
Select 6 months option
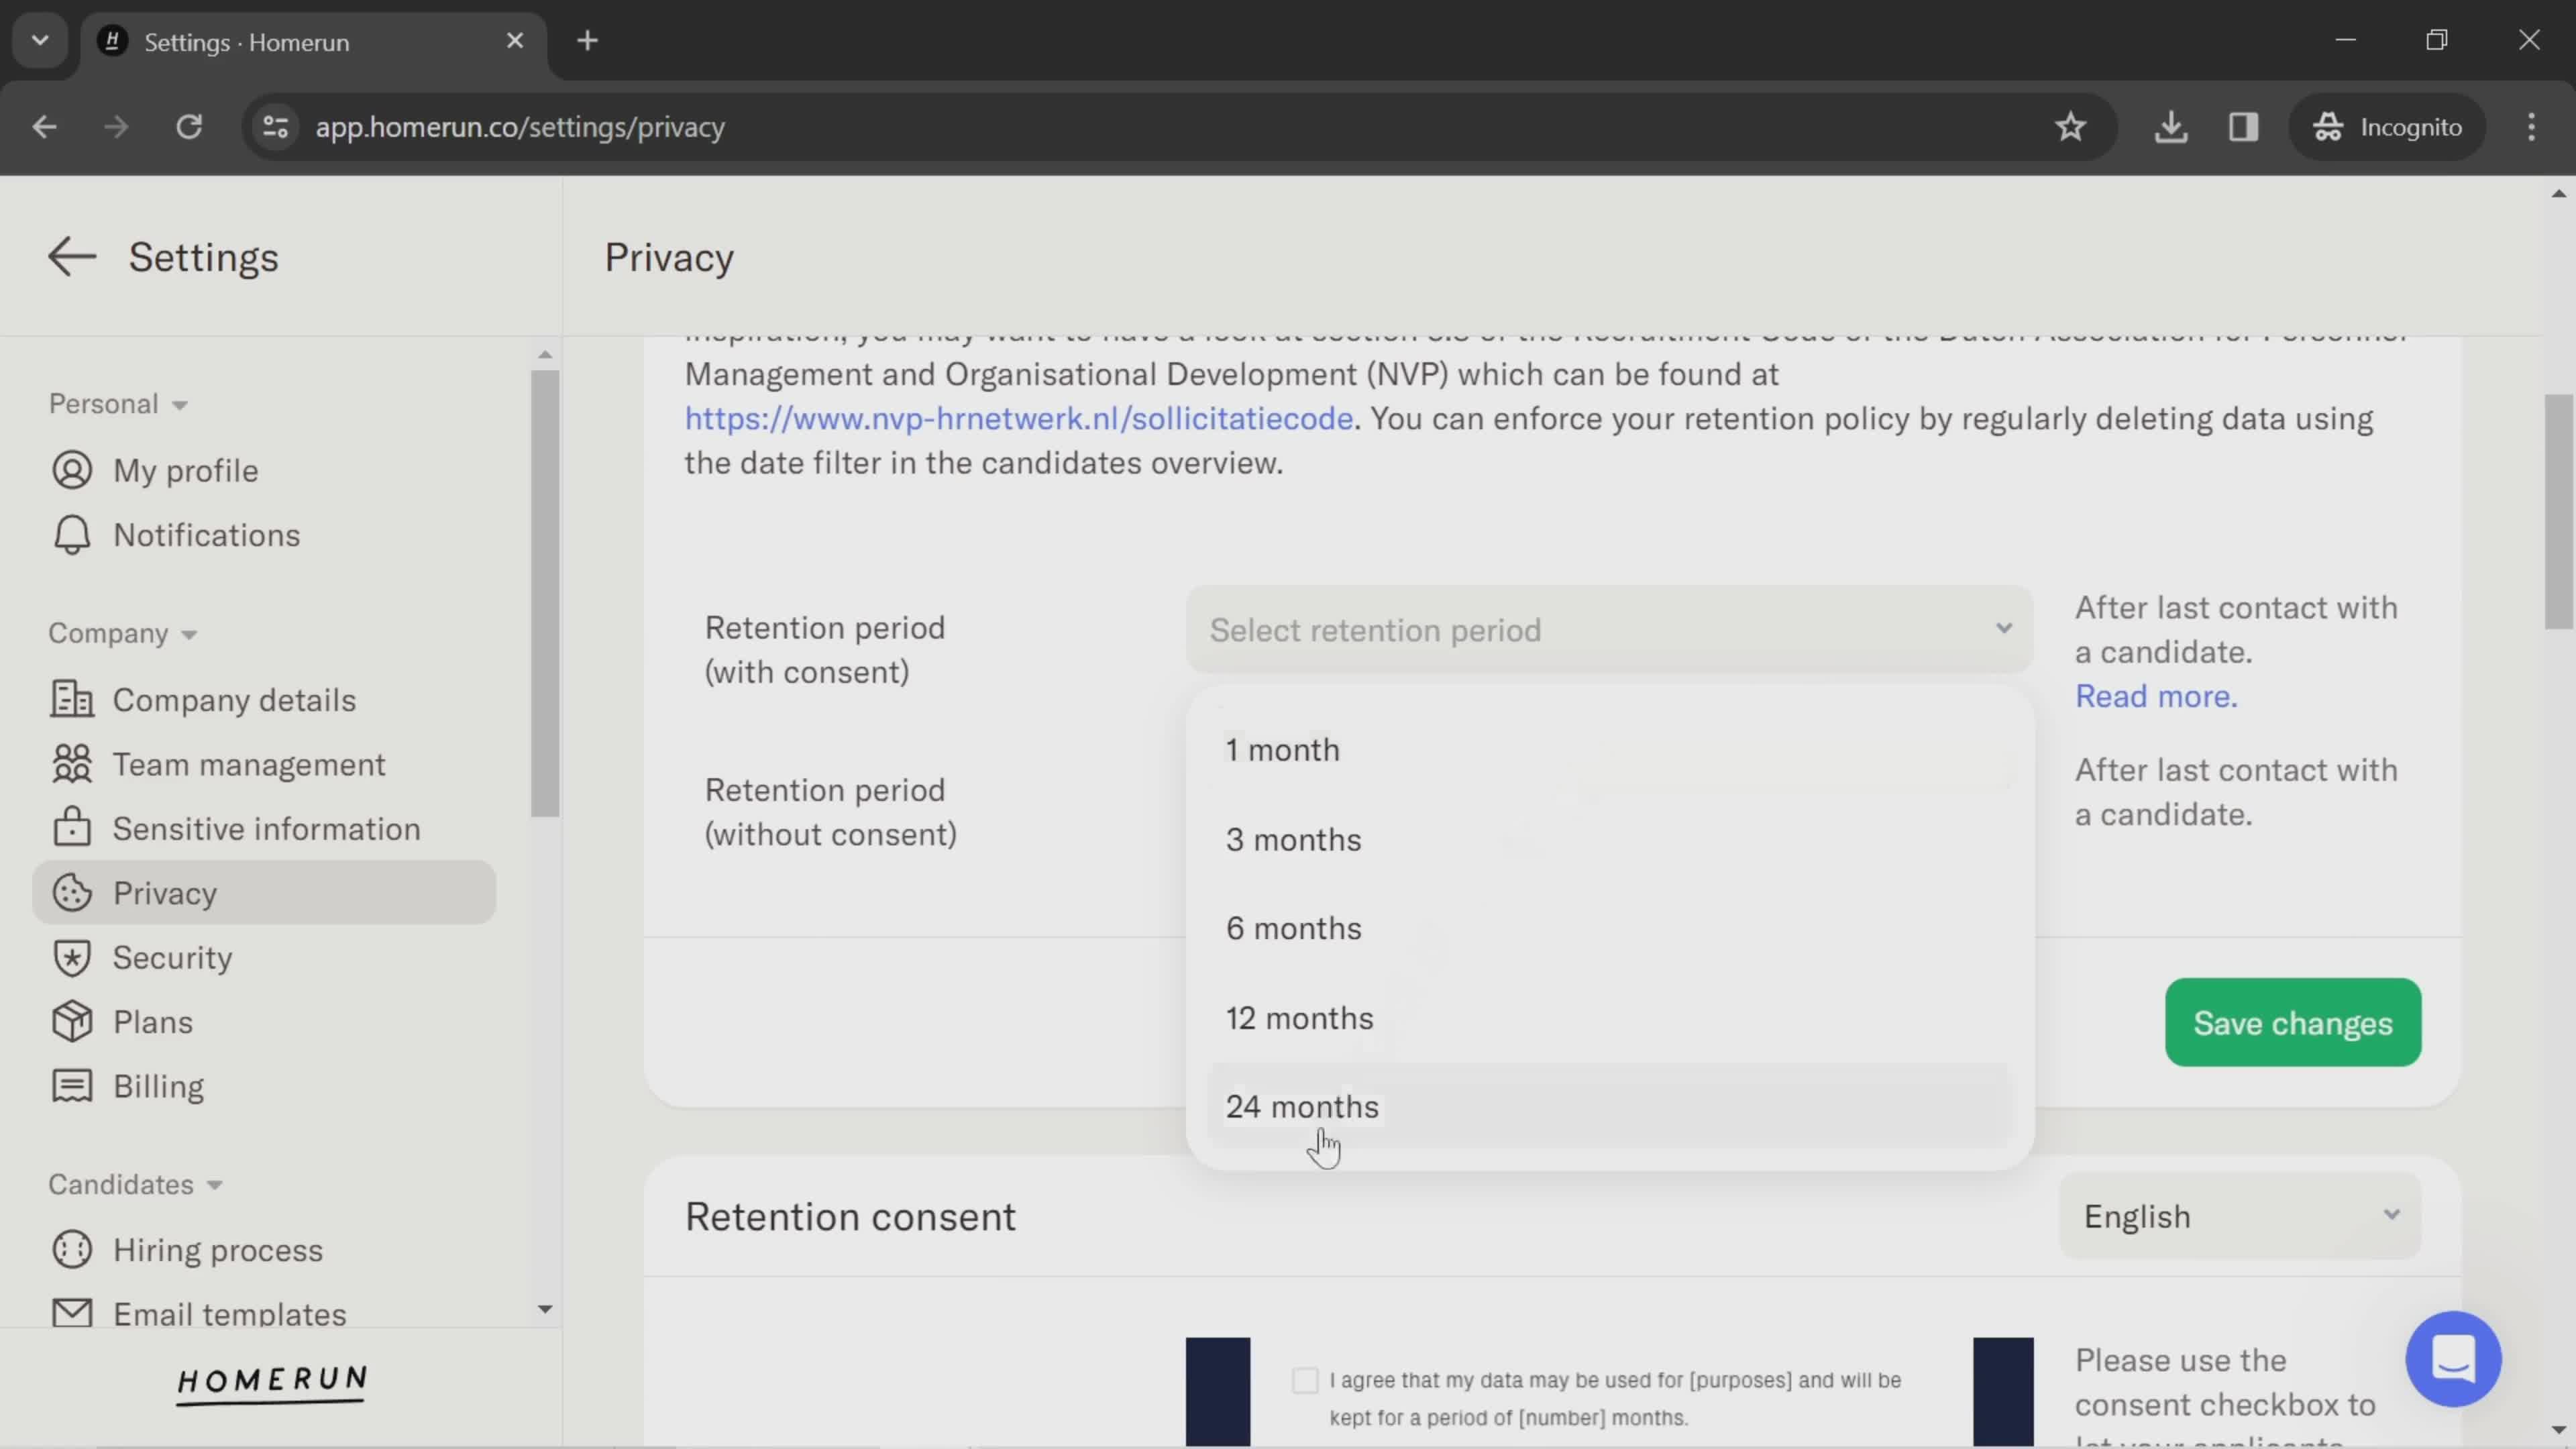1609,929
